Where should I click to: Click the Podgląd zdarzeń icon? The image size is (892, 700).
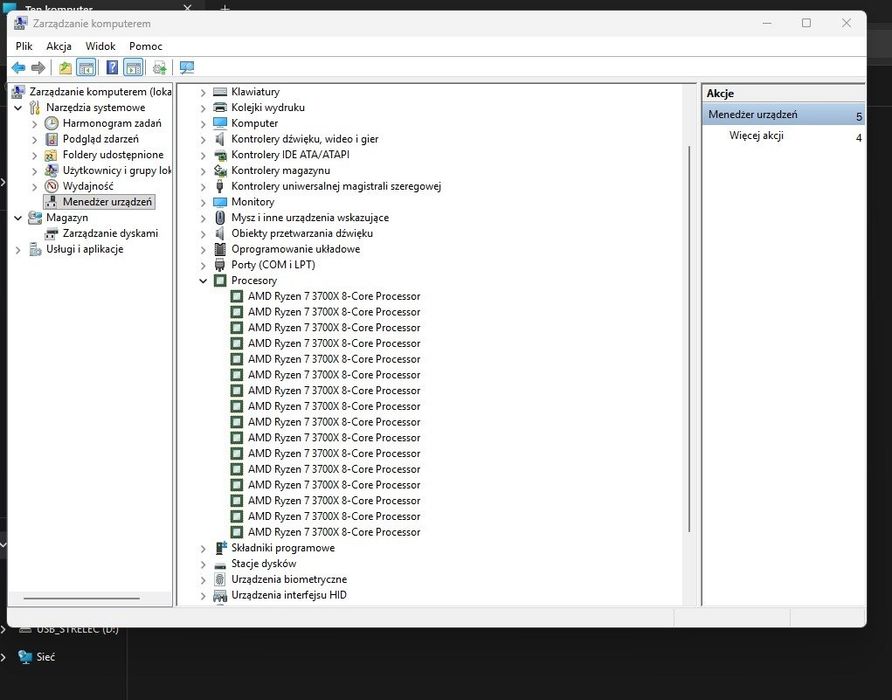point(52,139)
